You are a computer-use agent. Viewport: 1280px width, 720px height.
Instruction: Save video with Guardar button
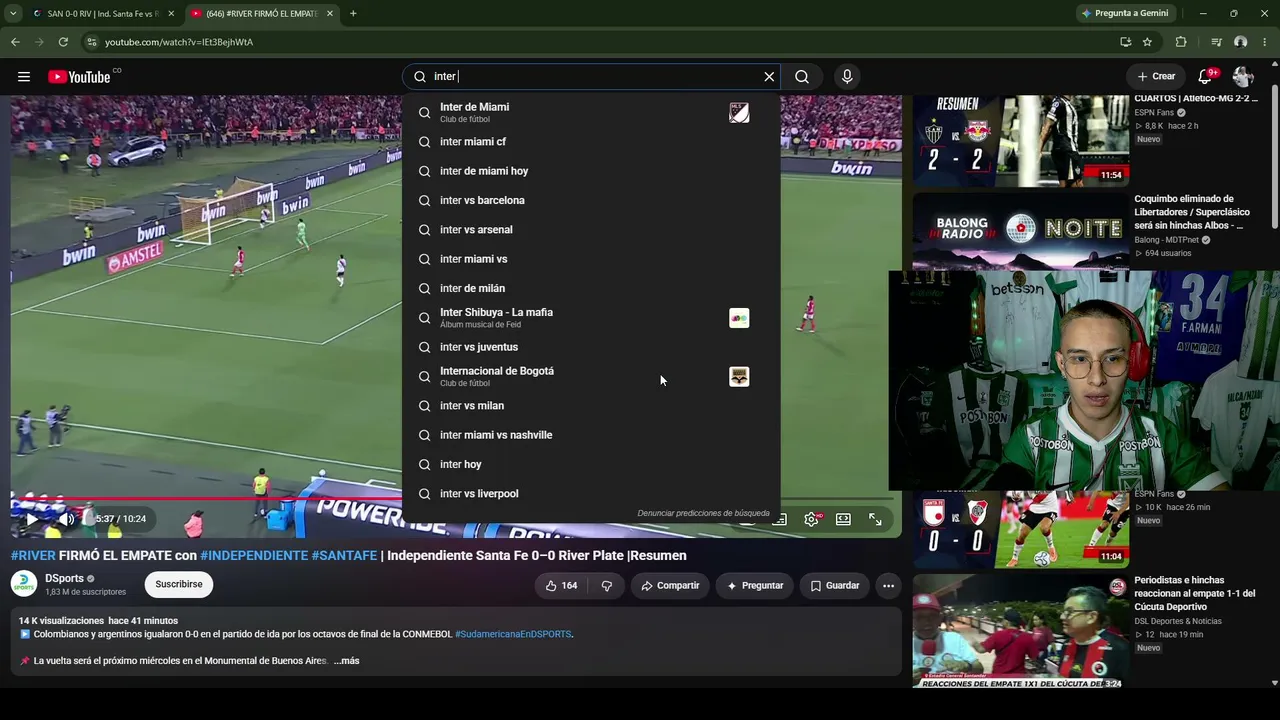point(834,586)
